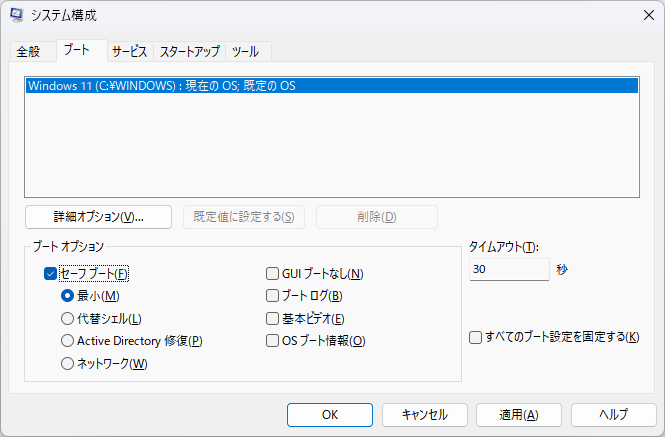Open the サービス tab
The image size is (665, 437).
pos(130,52)
